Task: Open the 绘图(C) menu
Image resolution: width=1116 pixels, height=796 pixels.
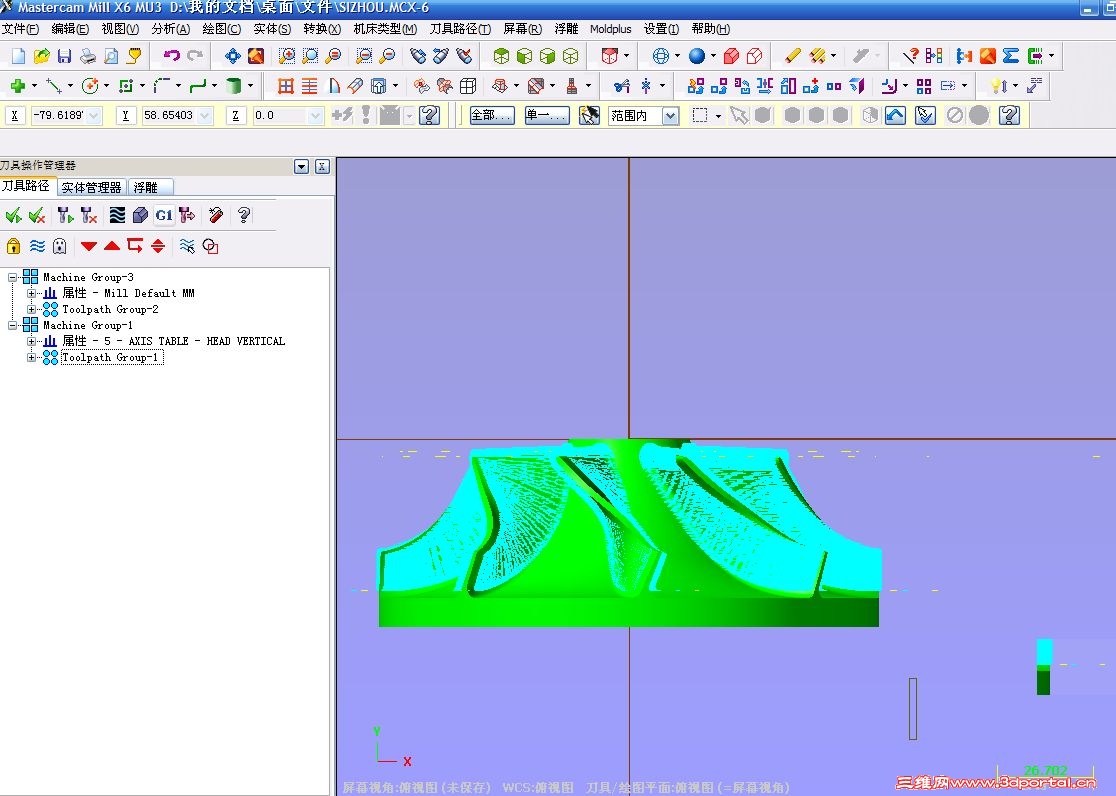Action: (221, 29)
